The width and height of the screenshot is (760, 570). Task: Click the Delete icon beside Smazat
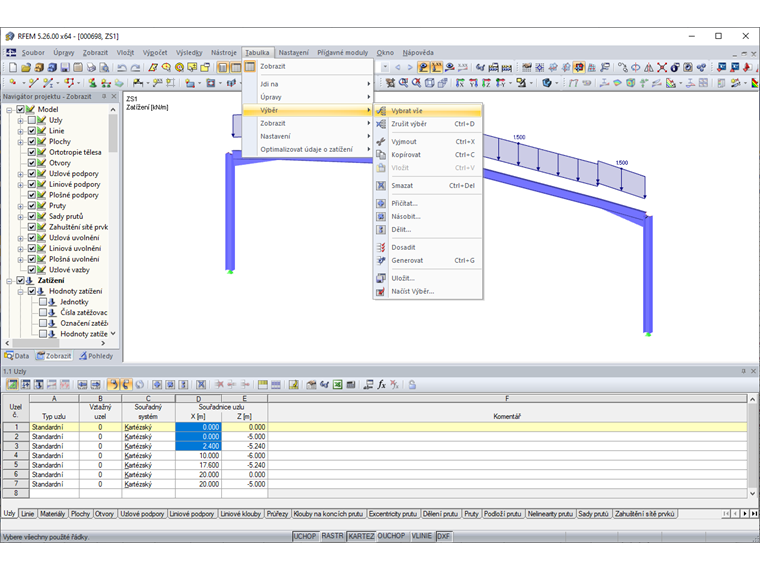tap(381, 185)
